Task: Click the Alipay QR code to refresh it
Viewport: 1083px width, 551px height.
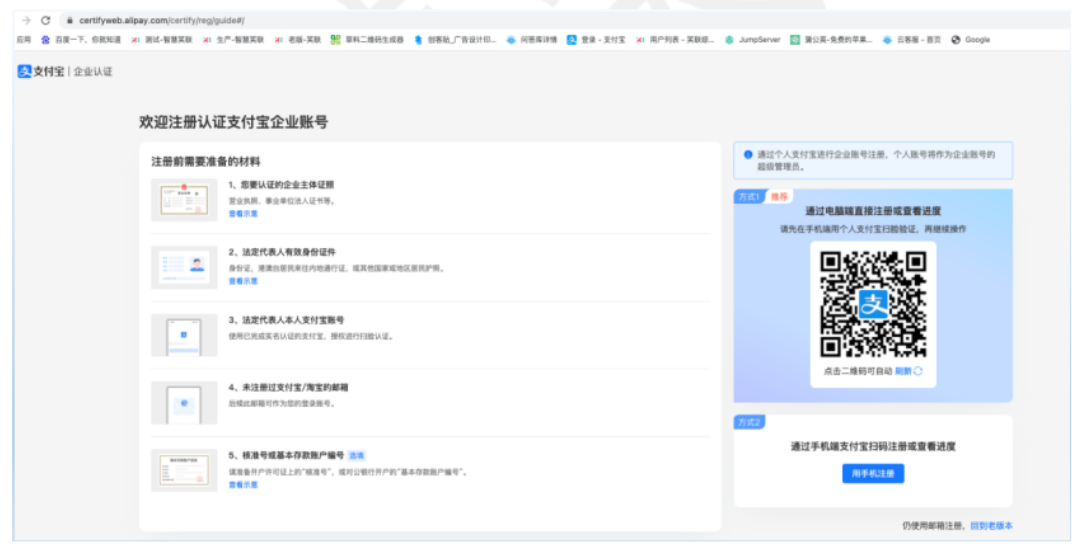Action: [873, 304]
